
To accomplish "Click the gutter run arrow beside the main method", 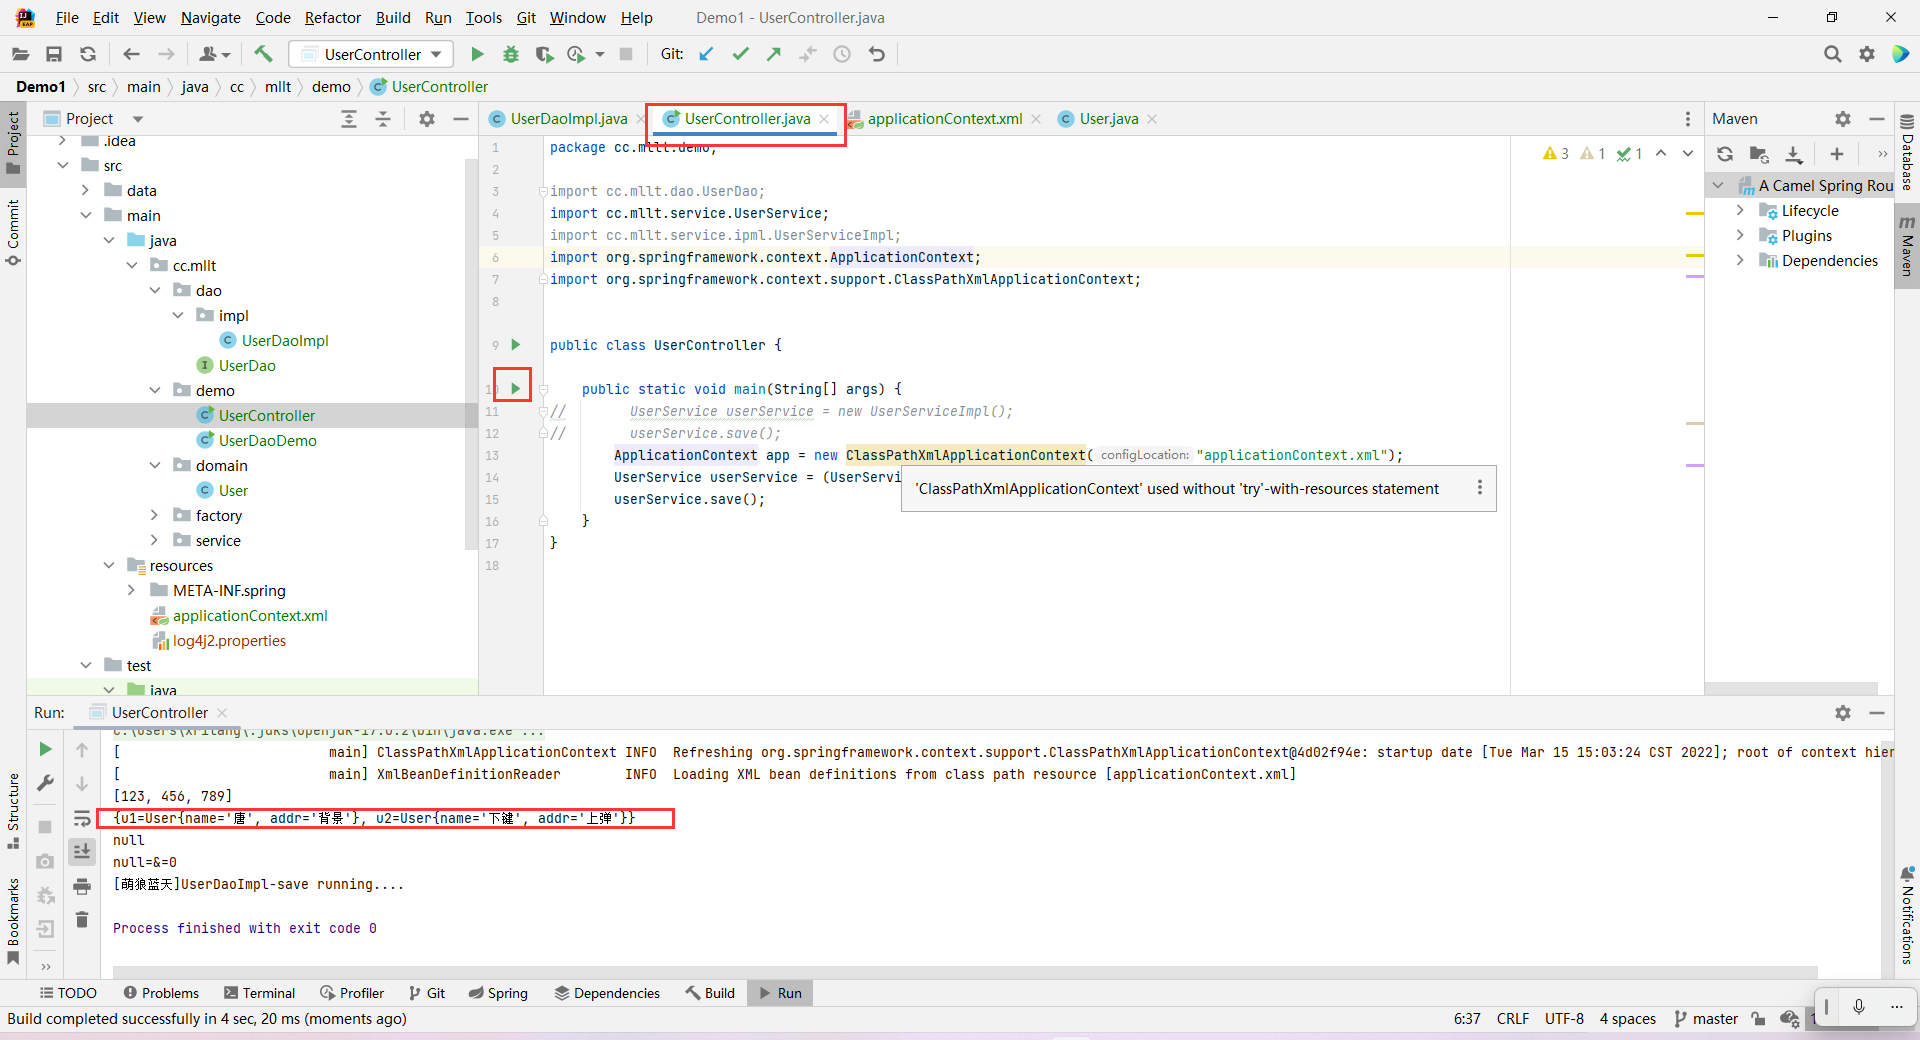I will [515, 388].
